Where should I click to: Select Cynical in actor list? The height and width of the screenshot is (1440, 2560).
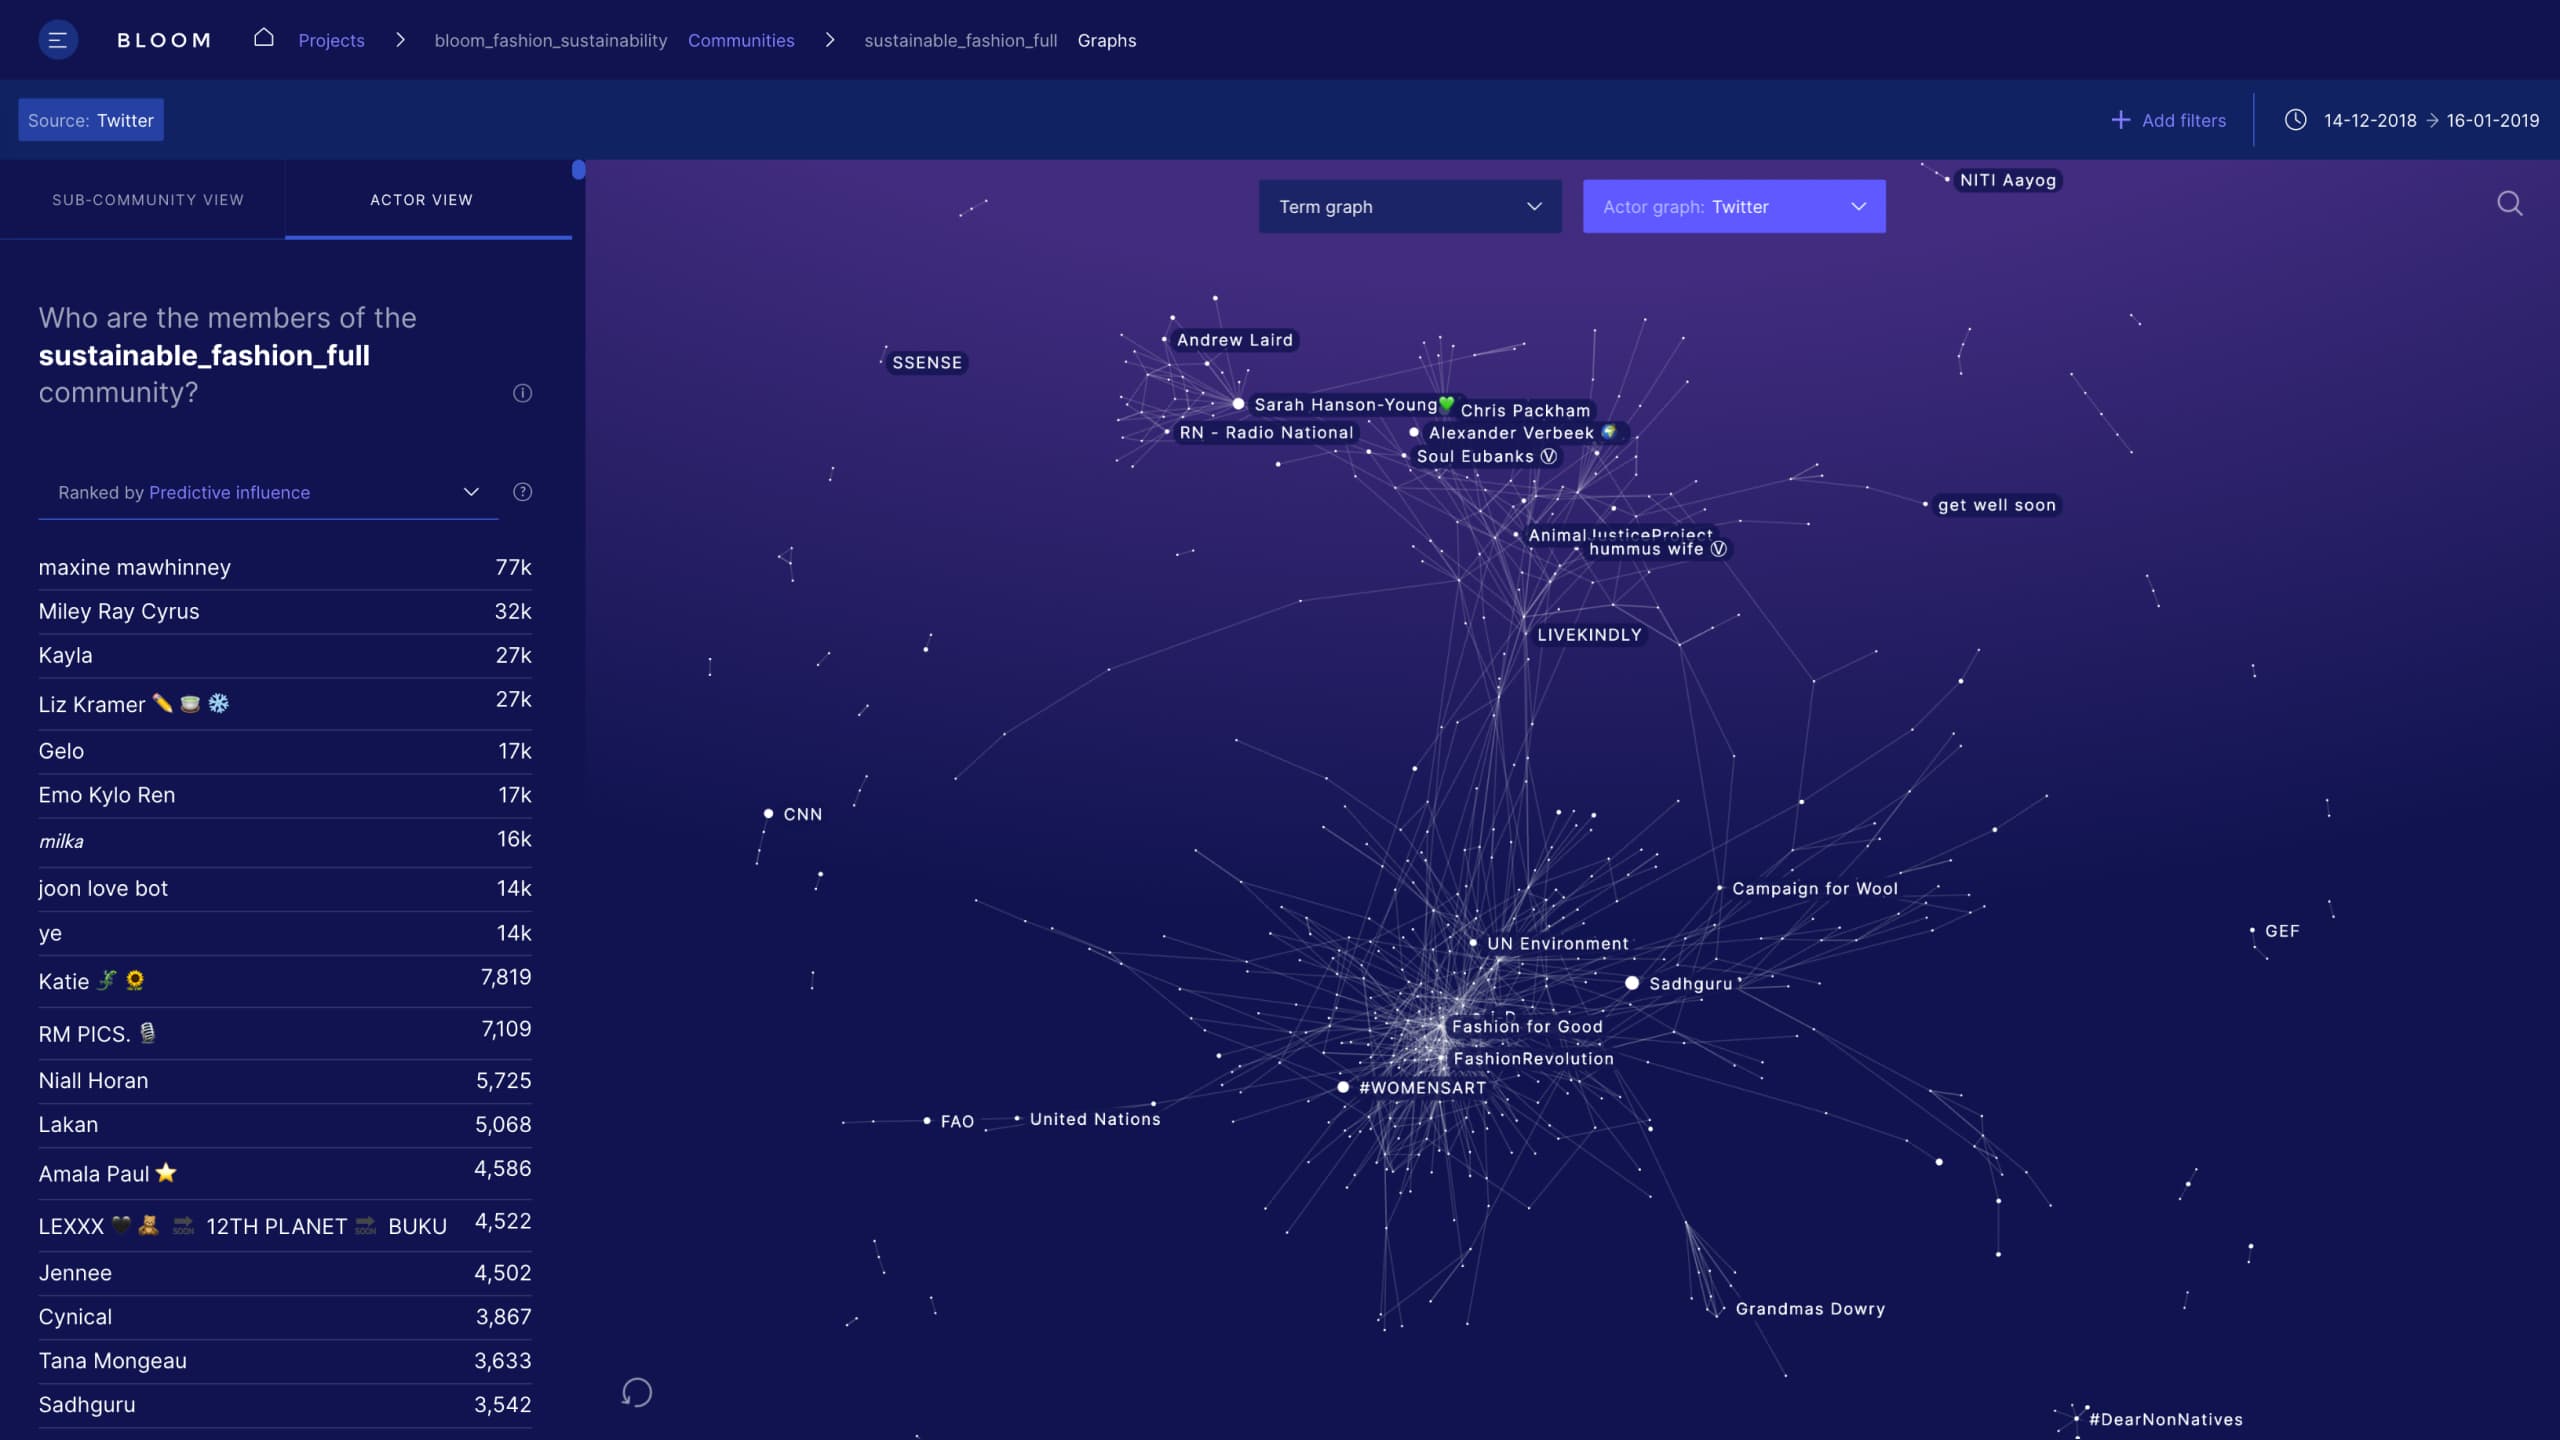point(285,1317)
